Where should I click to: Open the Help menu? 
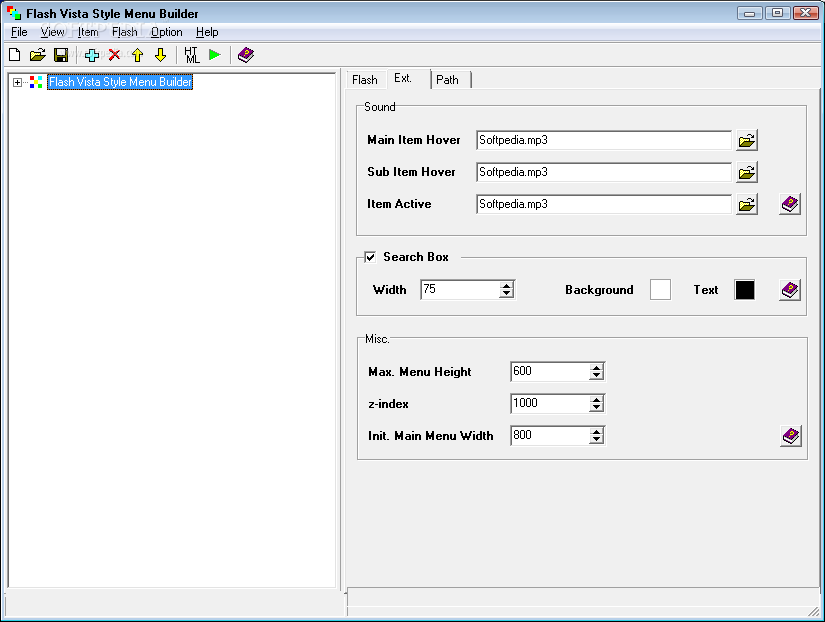(x=207, y=32)
